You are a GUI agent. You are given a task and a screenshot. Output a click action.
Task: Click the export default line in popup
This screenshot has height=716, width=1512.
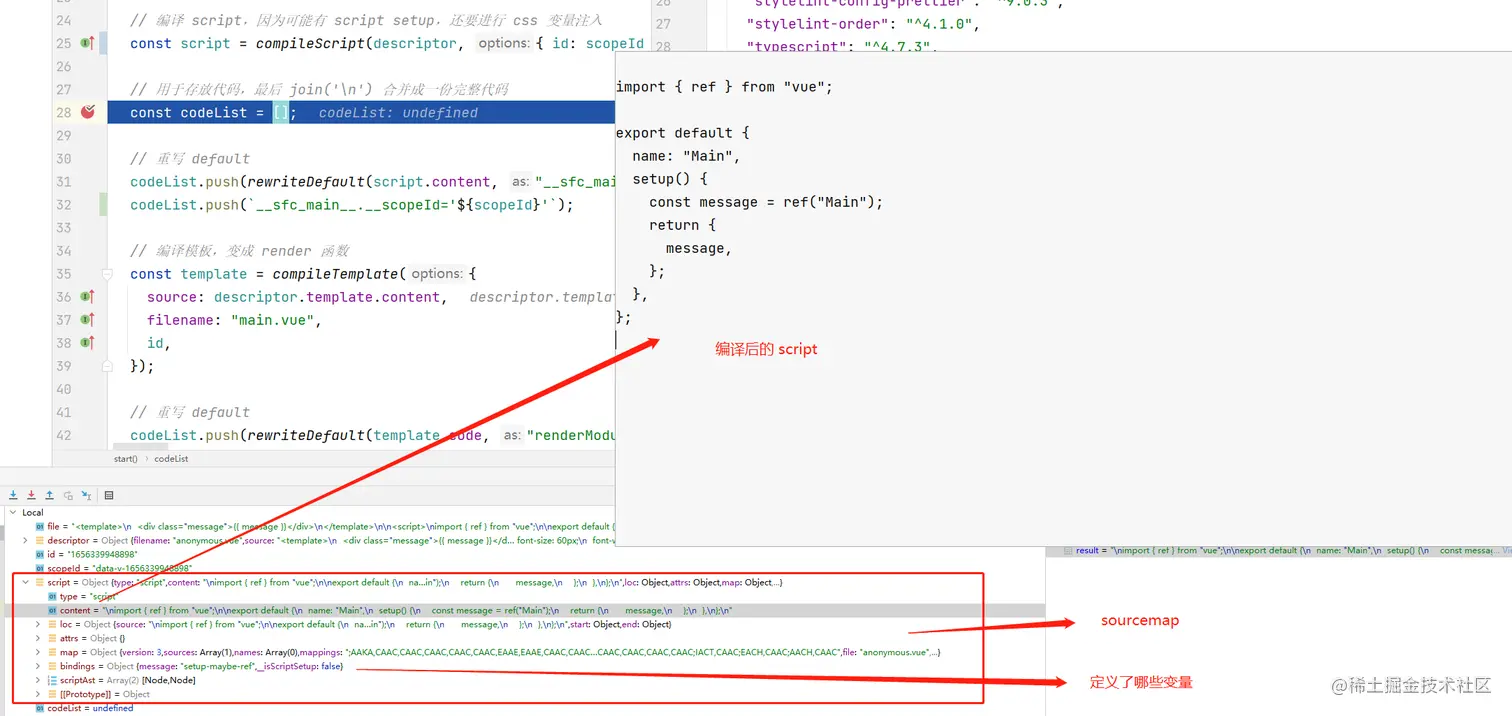[x=683, y=133]
